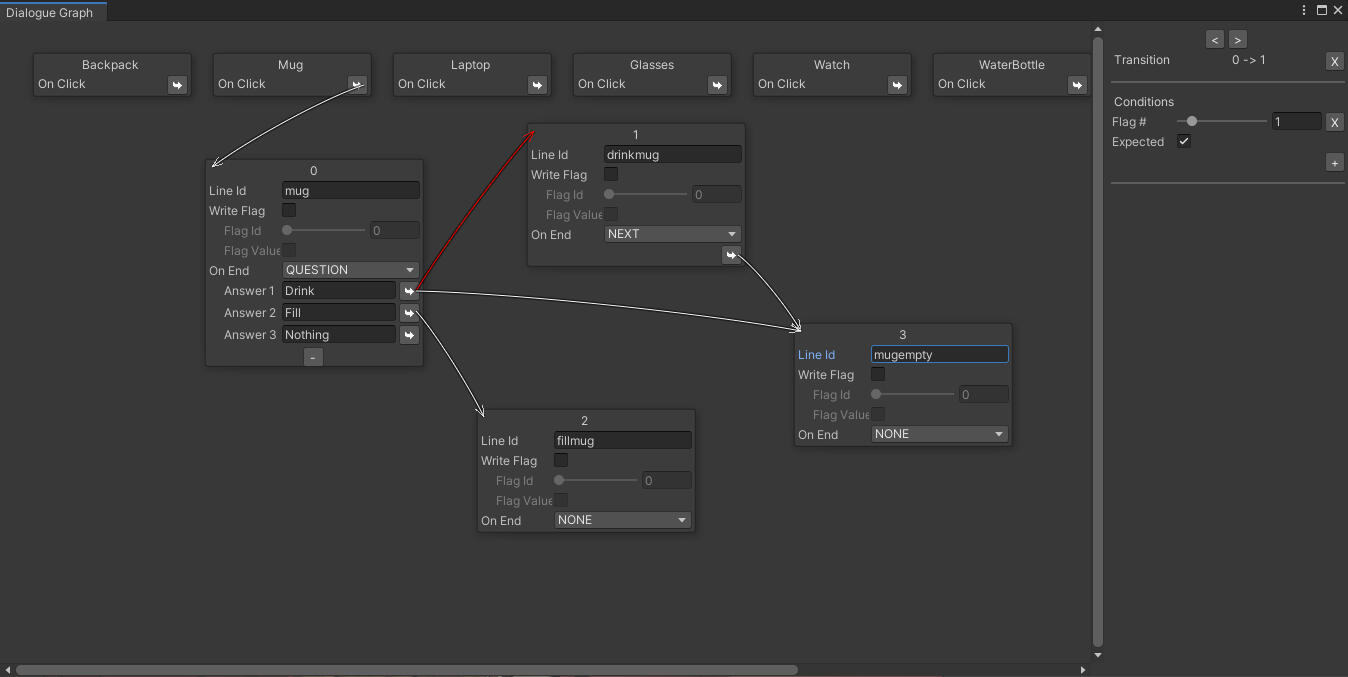
Task: Maximize the Dialogue Graph window
Action: [1321, 10]
